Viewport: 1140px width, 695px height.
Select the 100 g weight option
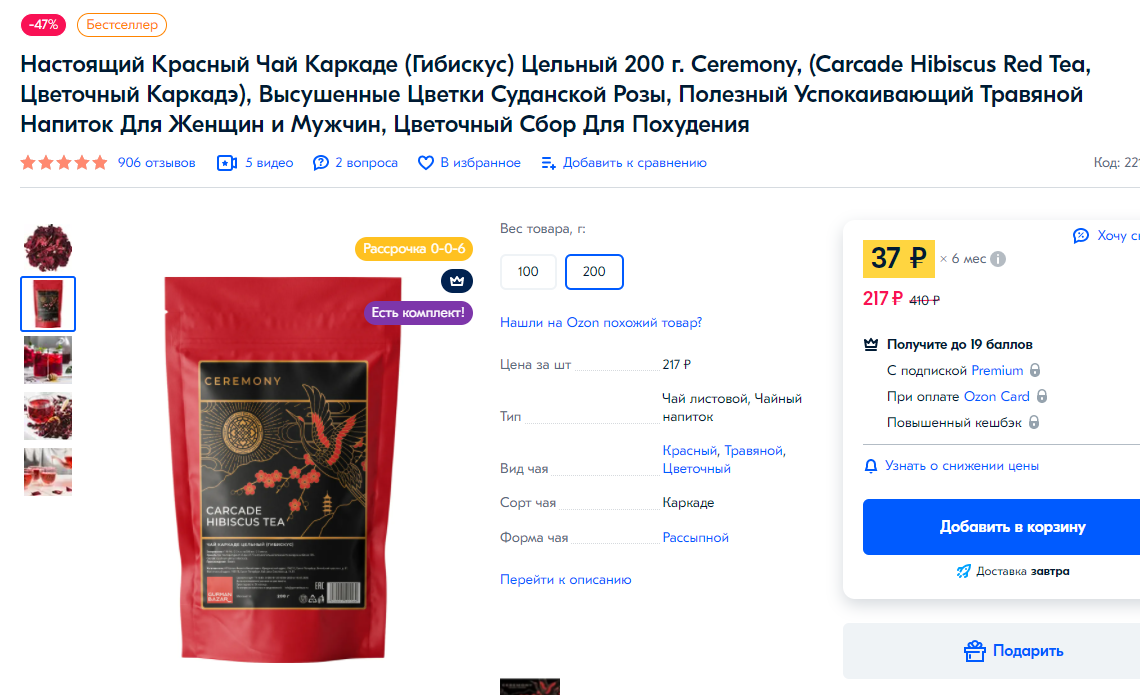pyautogui.click(x=528, y=272)
